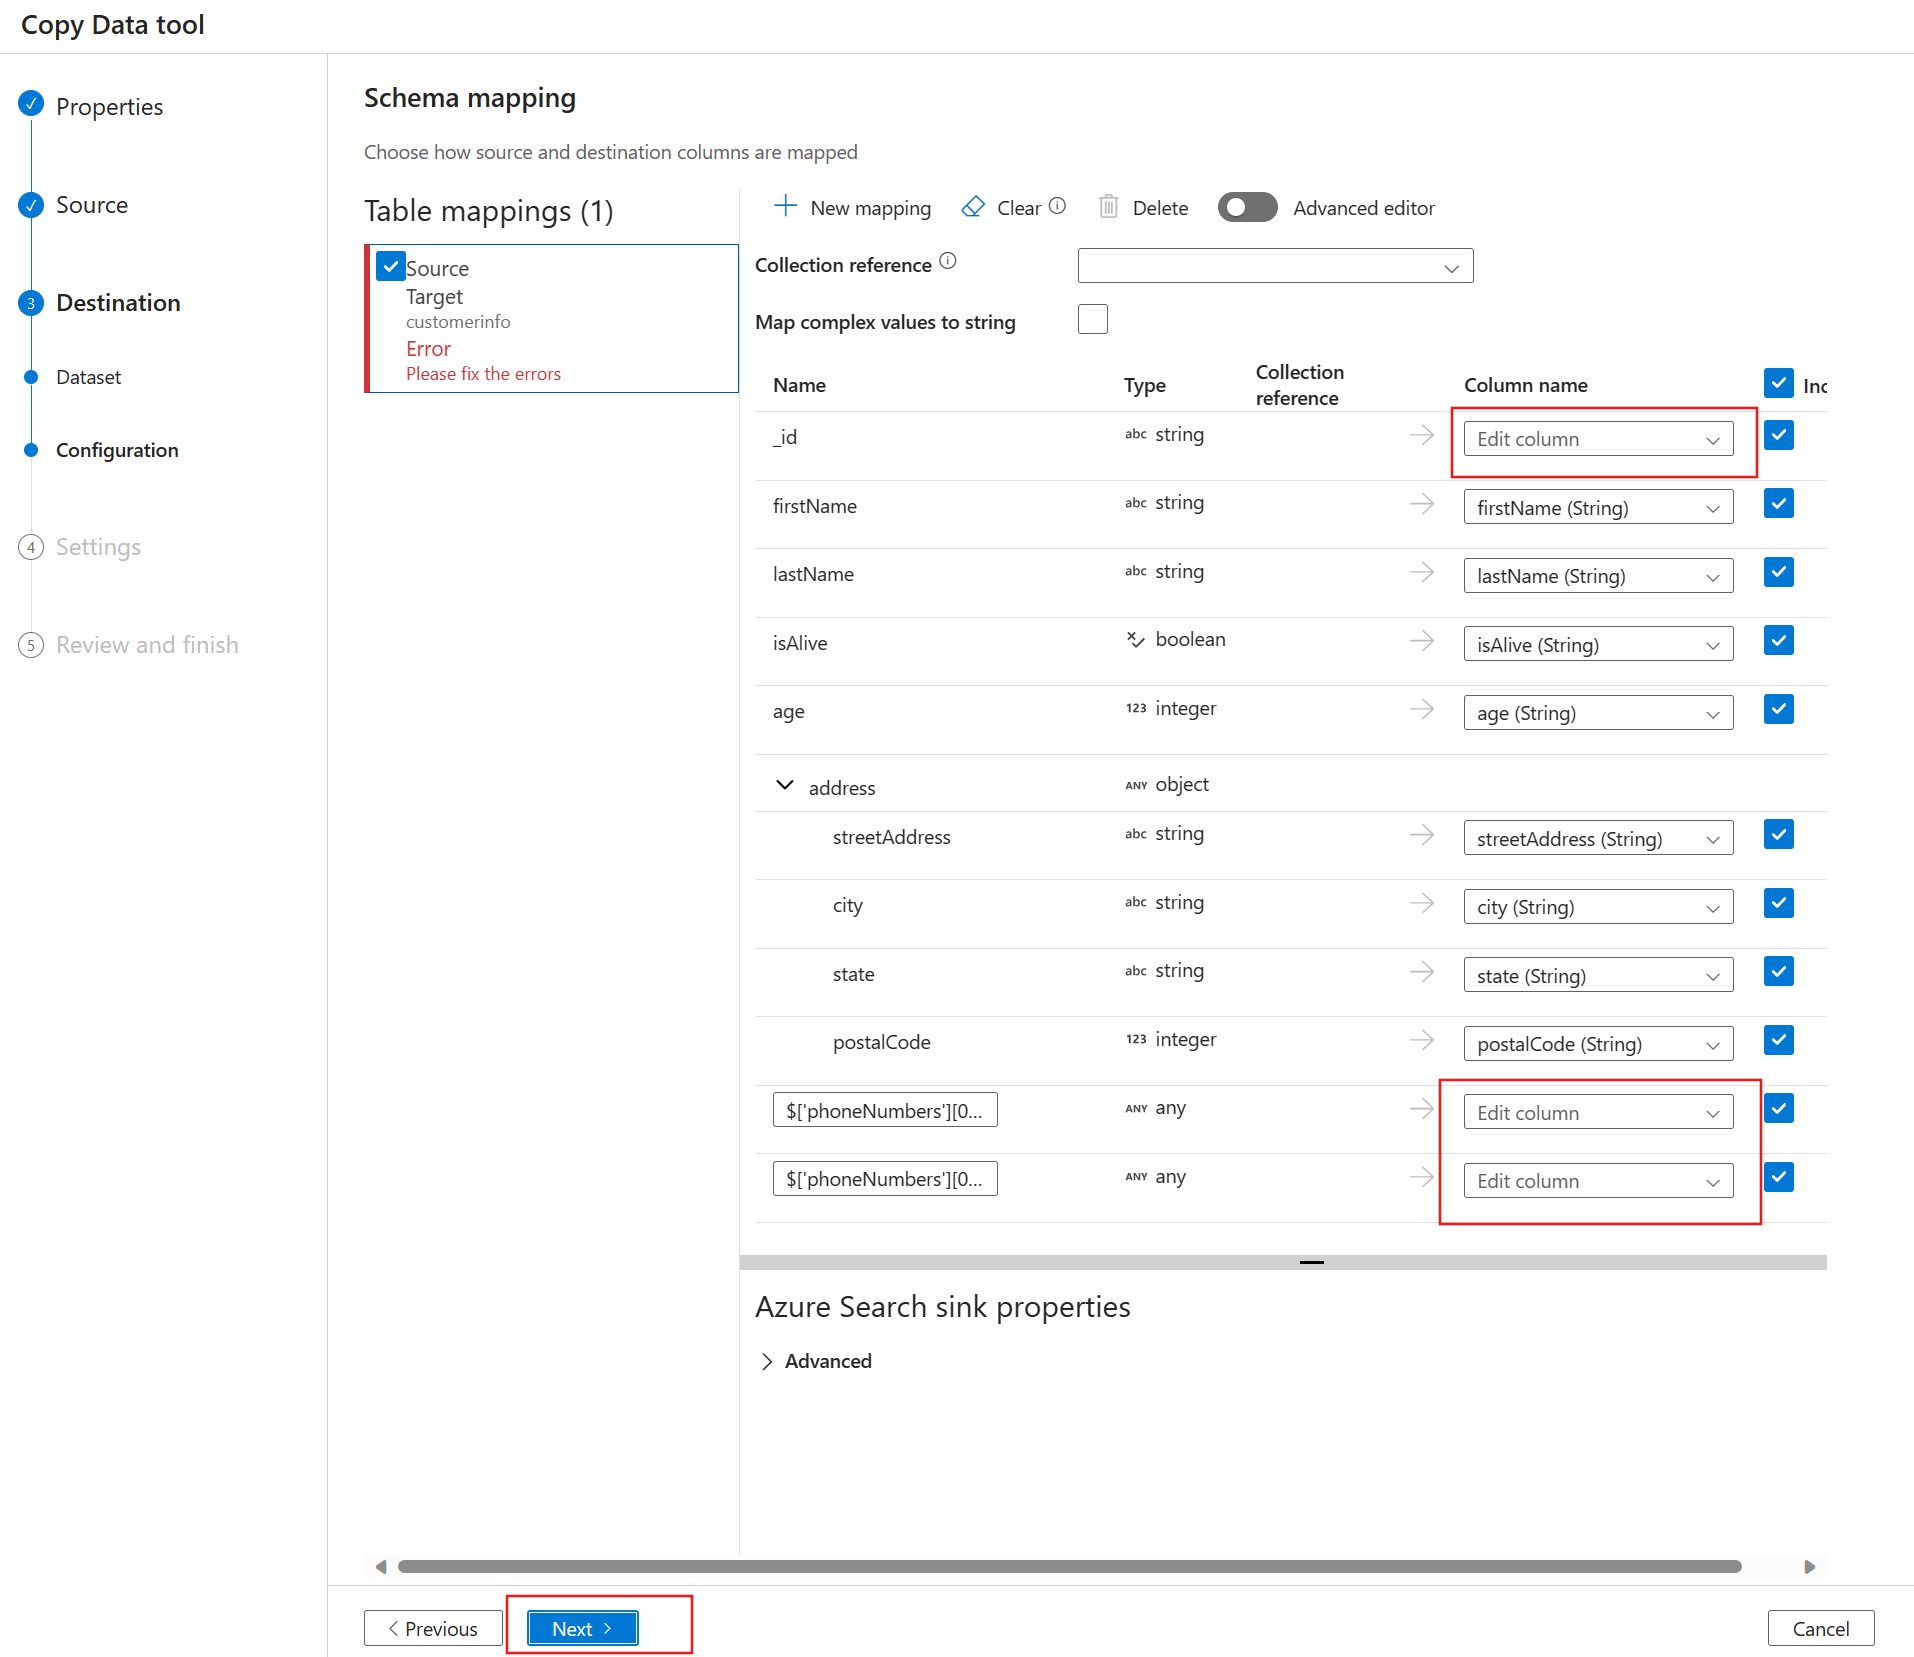Expand the Advanced sink properties section
Screen dimensions: 1914x1657
[x=767, y=1361]
